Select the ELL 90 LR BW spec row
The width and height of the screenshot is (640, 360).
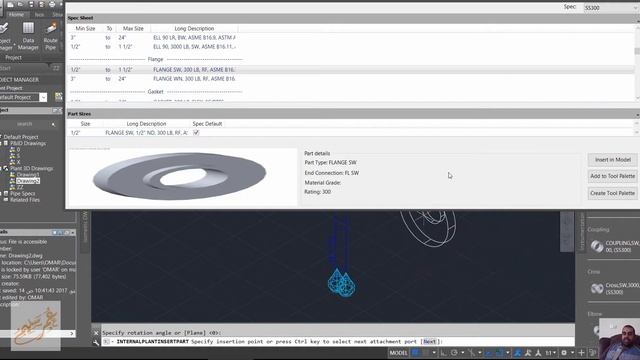tap(351, 38)
